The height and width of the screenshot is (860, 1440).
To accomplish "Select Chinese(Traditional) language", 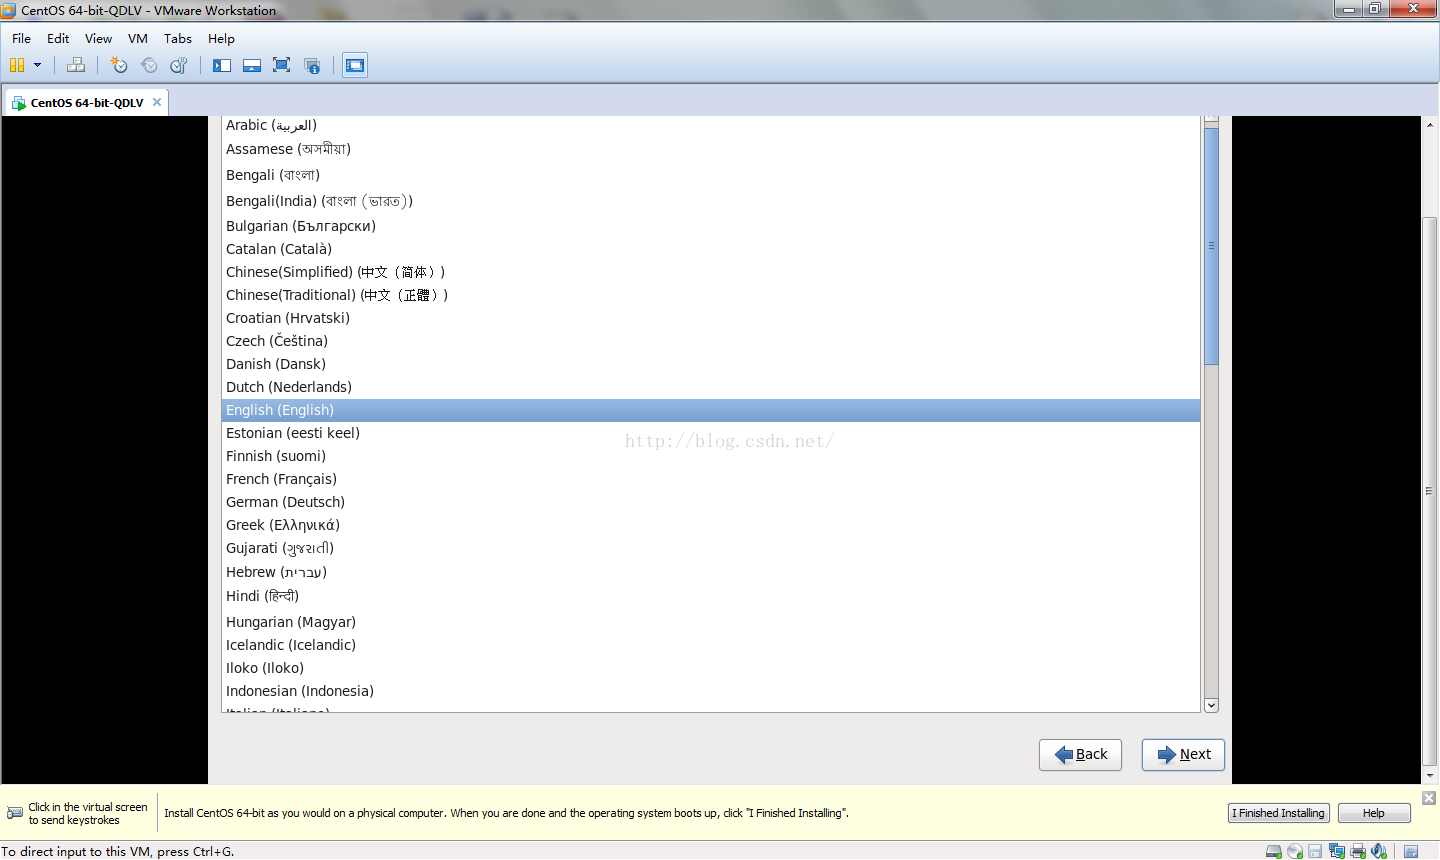I will [x=710, y=295].
